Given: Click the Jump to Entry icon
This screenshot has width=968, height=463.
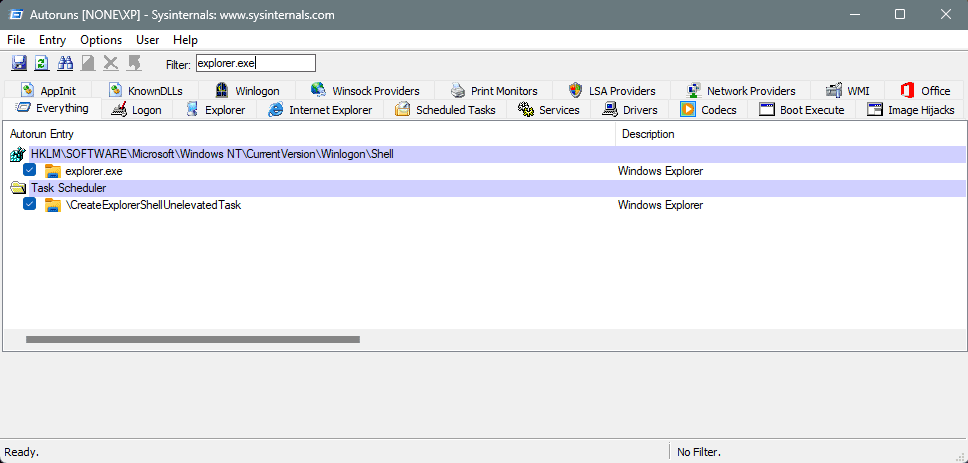Looking at the screenshot, I should coord(134,63).
